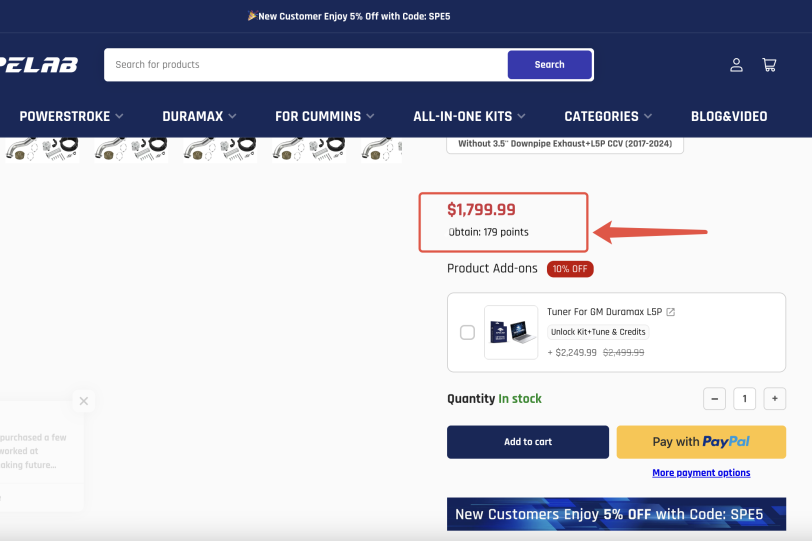Expand the DURAMAX menu
The image size is (812, 541).
pyautogui.click(x=200, y=117)
